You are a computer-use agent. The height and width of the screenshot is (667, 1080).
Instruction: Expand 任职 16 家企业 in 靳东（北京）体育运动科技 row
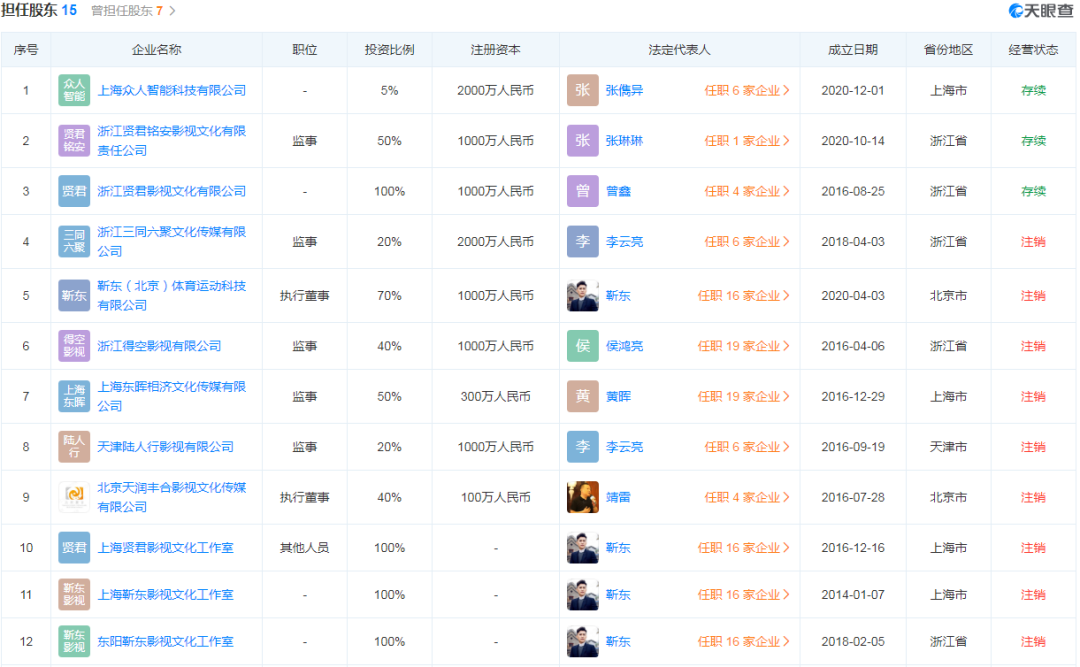(x=744, y=296)
